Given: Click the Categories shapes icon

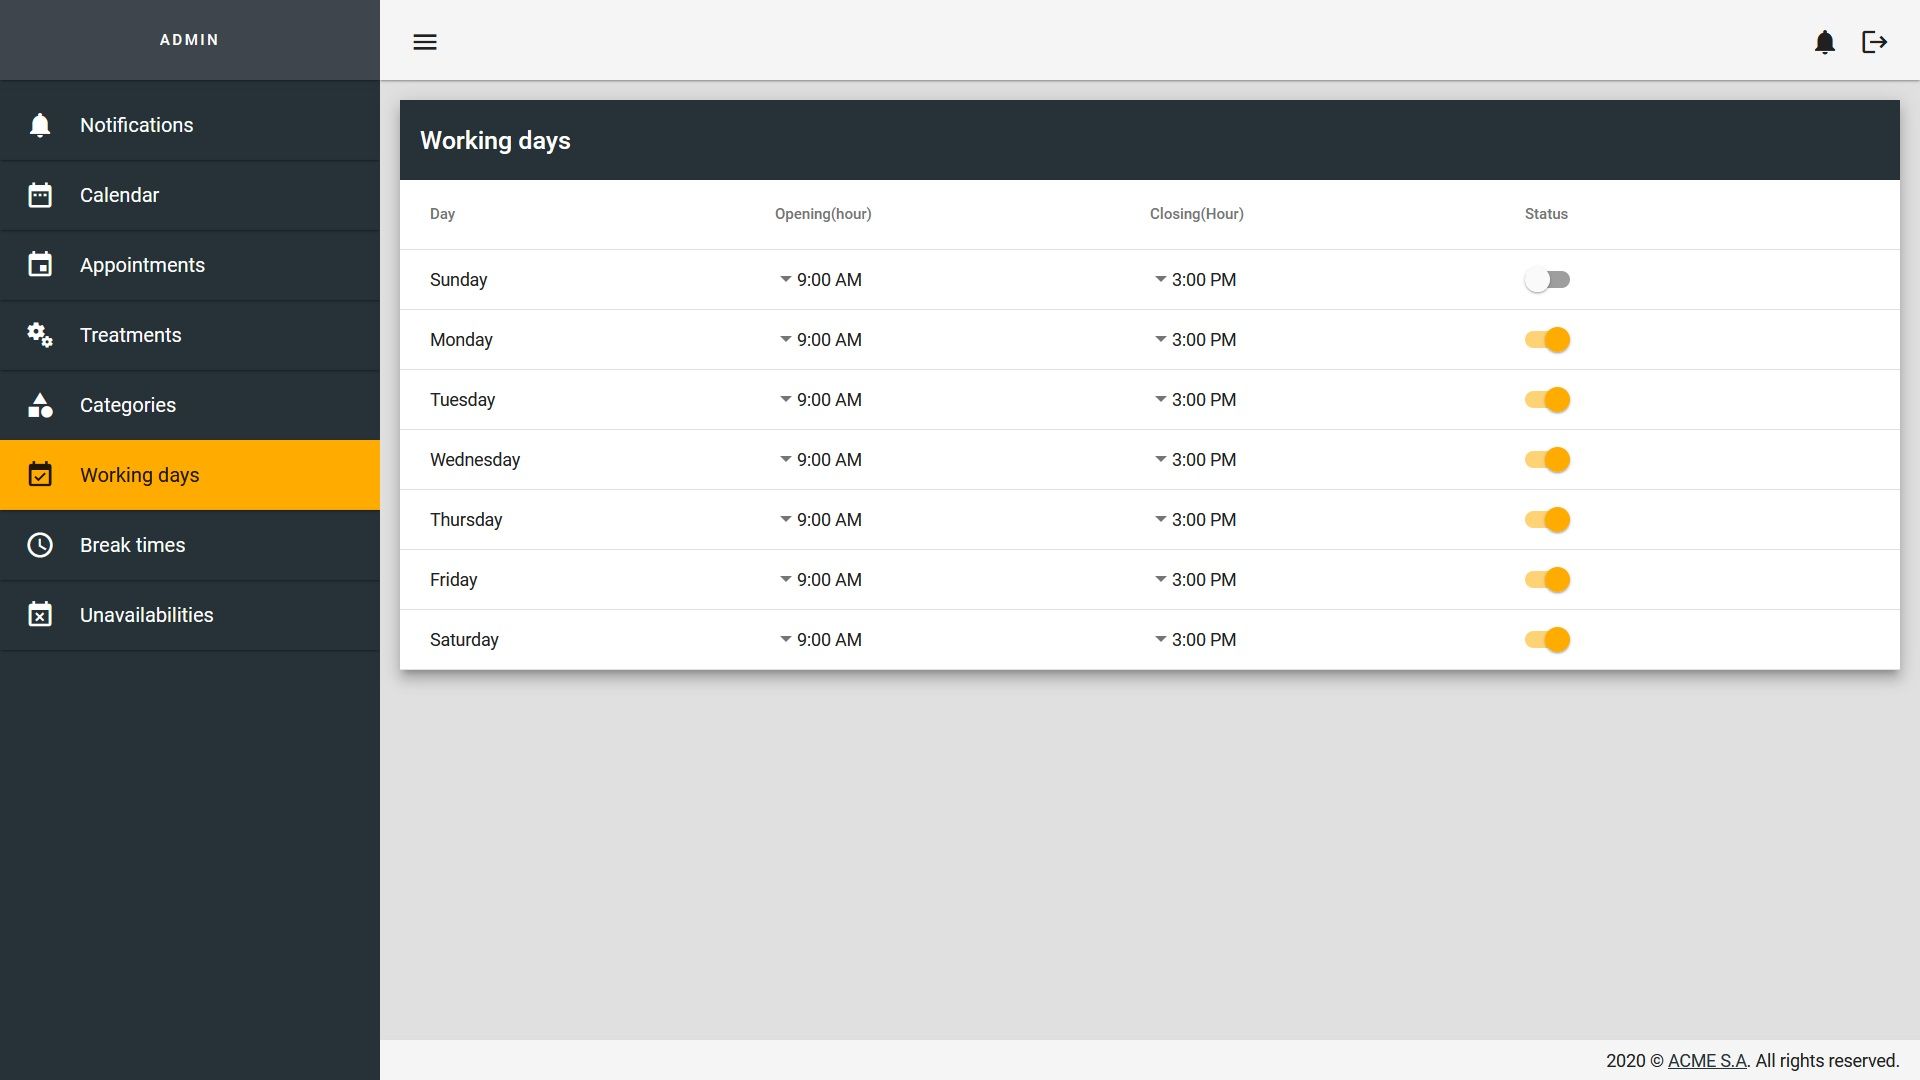Looking at the screenshot, I should click(x=40, y=405).
